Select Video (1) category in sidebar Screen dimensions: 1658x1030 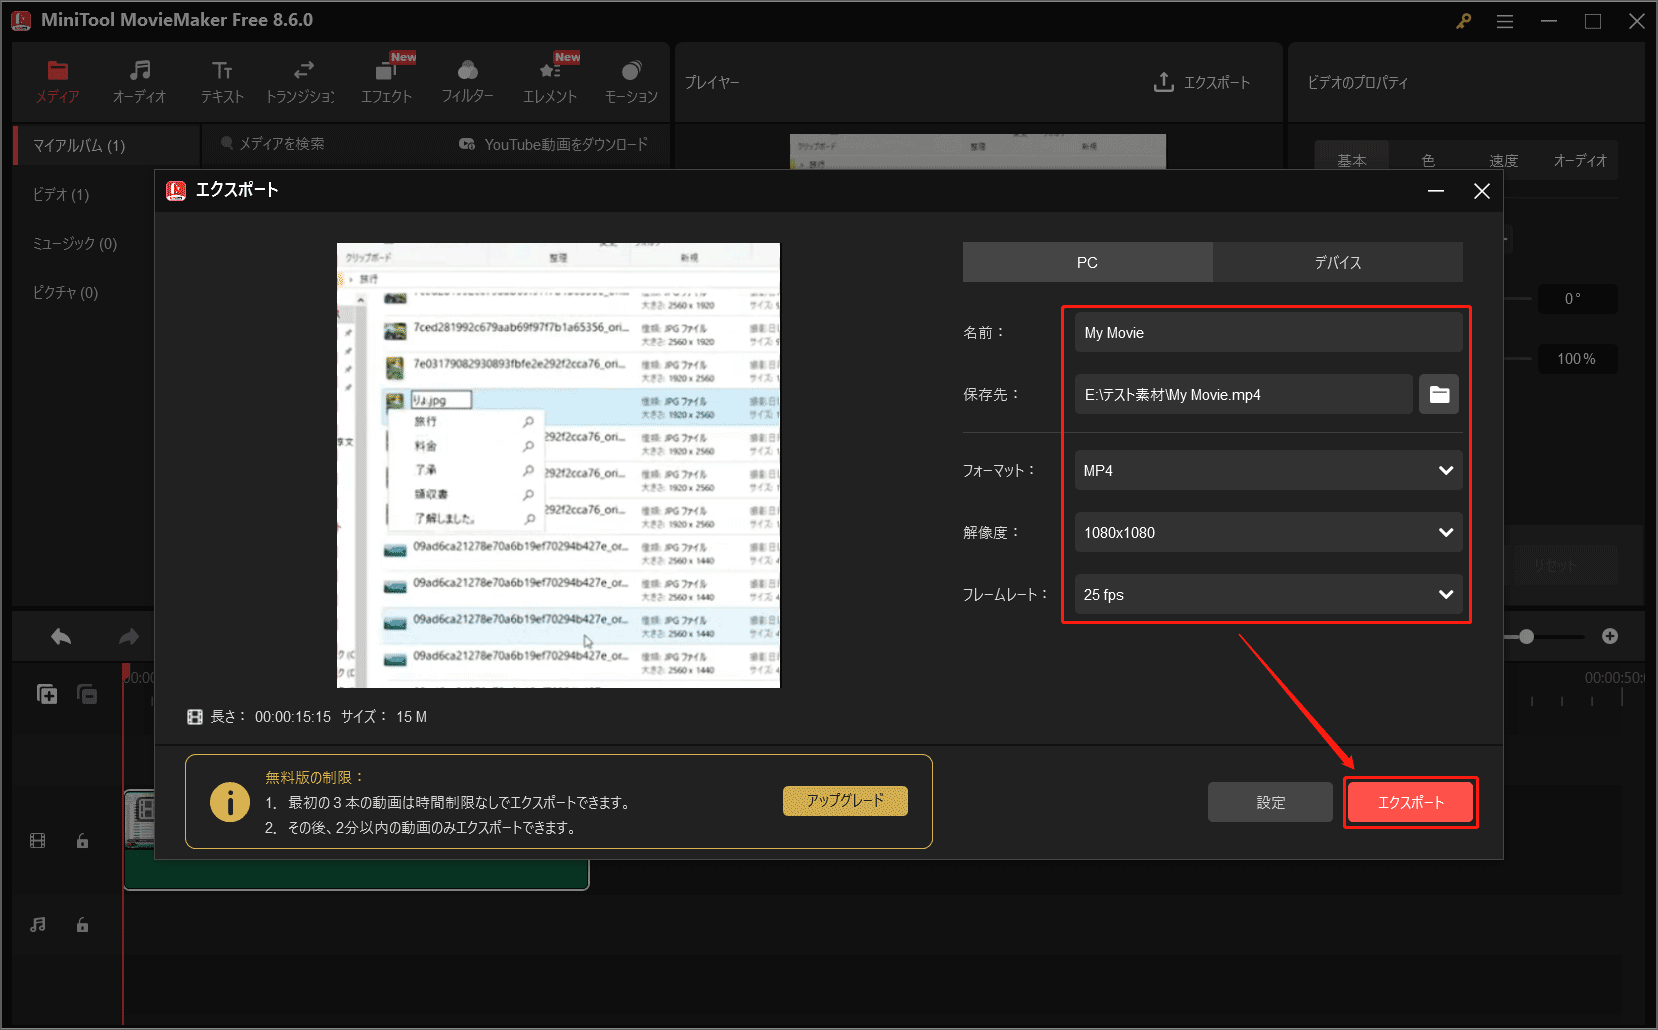[61, 194]
